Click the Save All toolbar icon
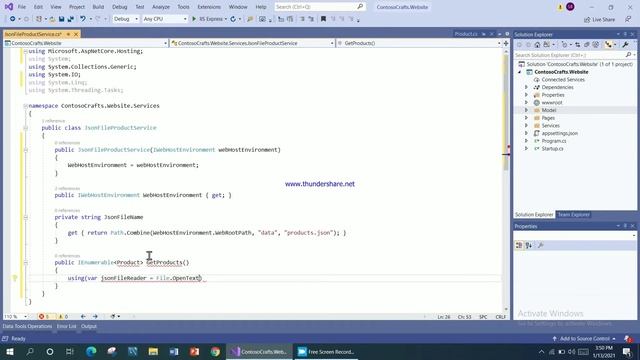Viewport: 640px width, 360px height. point(71,19)
